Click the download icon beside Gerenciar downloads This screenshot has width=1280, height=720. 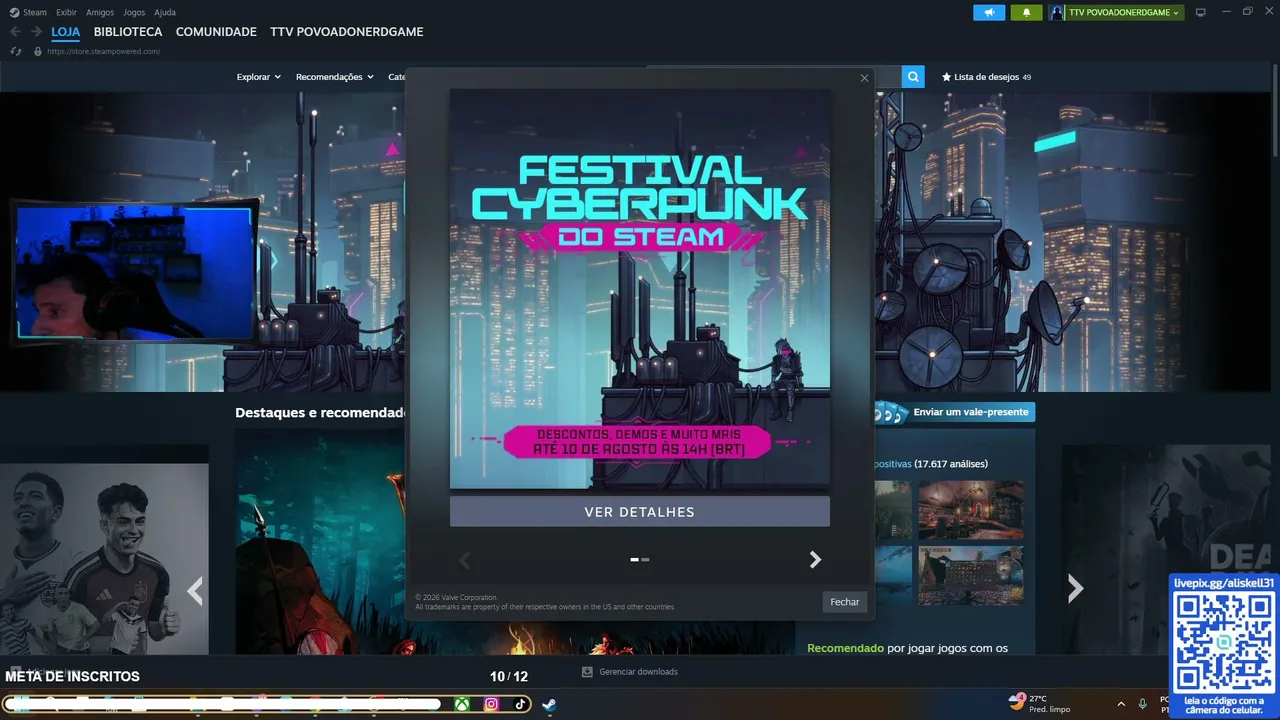tap(588, 672)
